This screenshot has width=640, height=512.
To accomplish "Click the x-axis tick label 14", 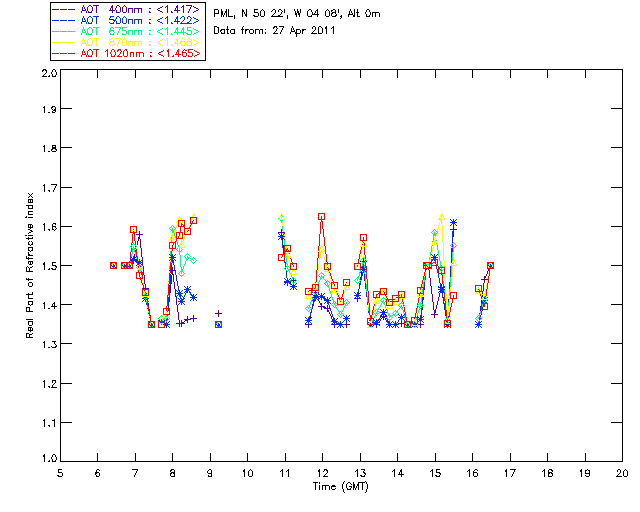I will (398, 473).
